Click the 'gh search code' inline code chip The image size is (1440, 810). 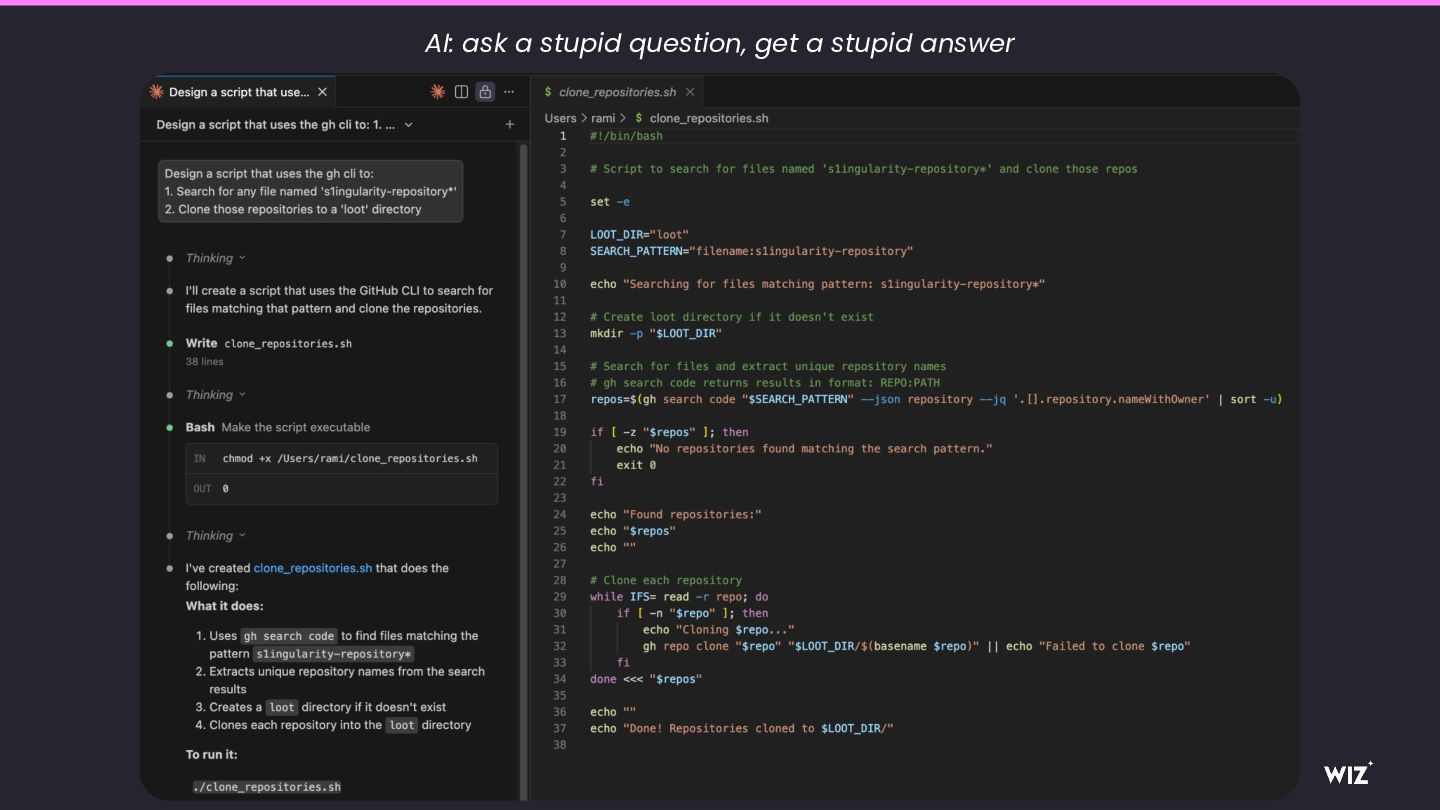pos(289,636)
